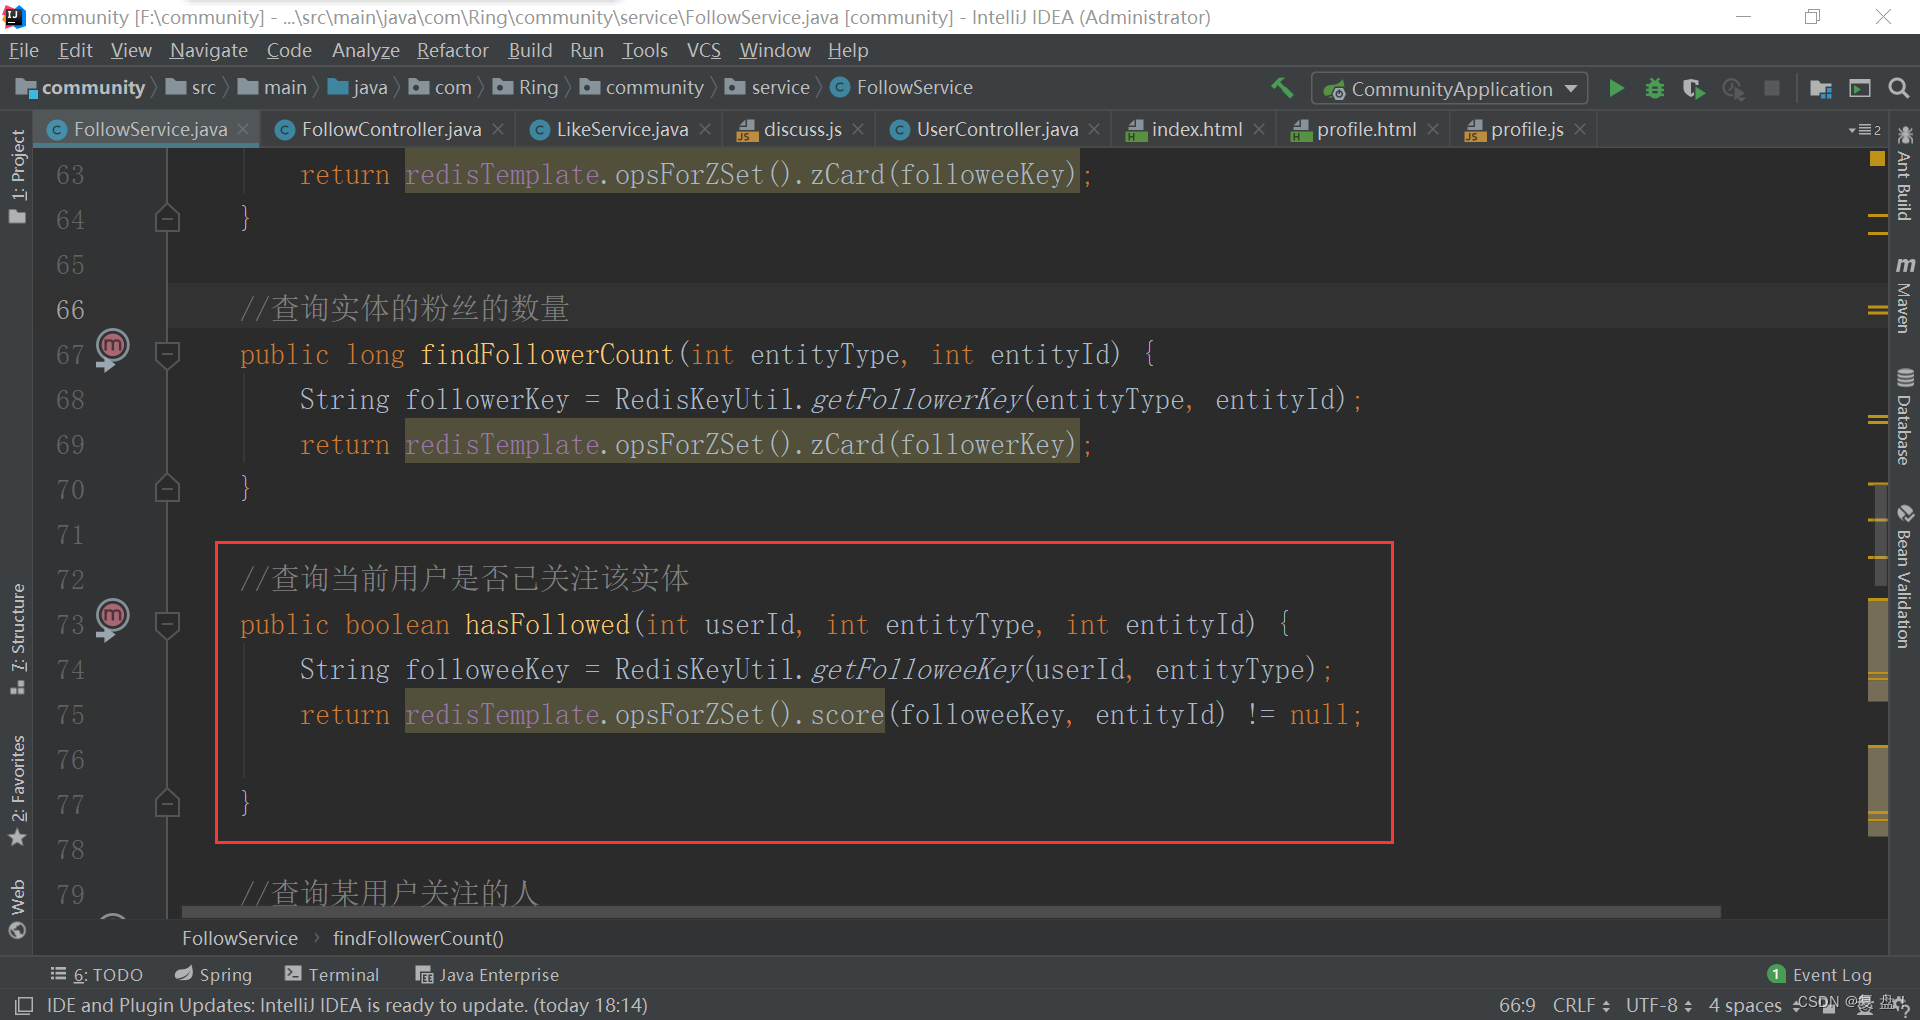Screen dimensions: 1920x1020
Task: Toggle fold end marker at line 70
Action: 167,489
